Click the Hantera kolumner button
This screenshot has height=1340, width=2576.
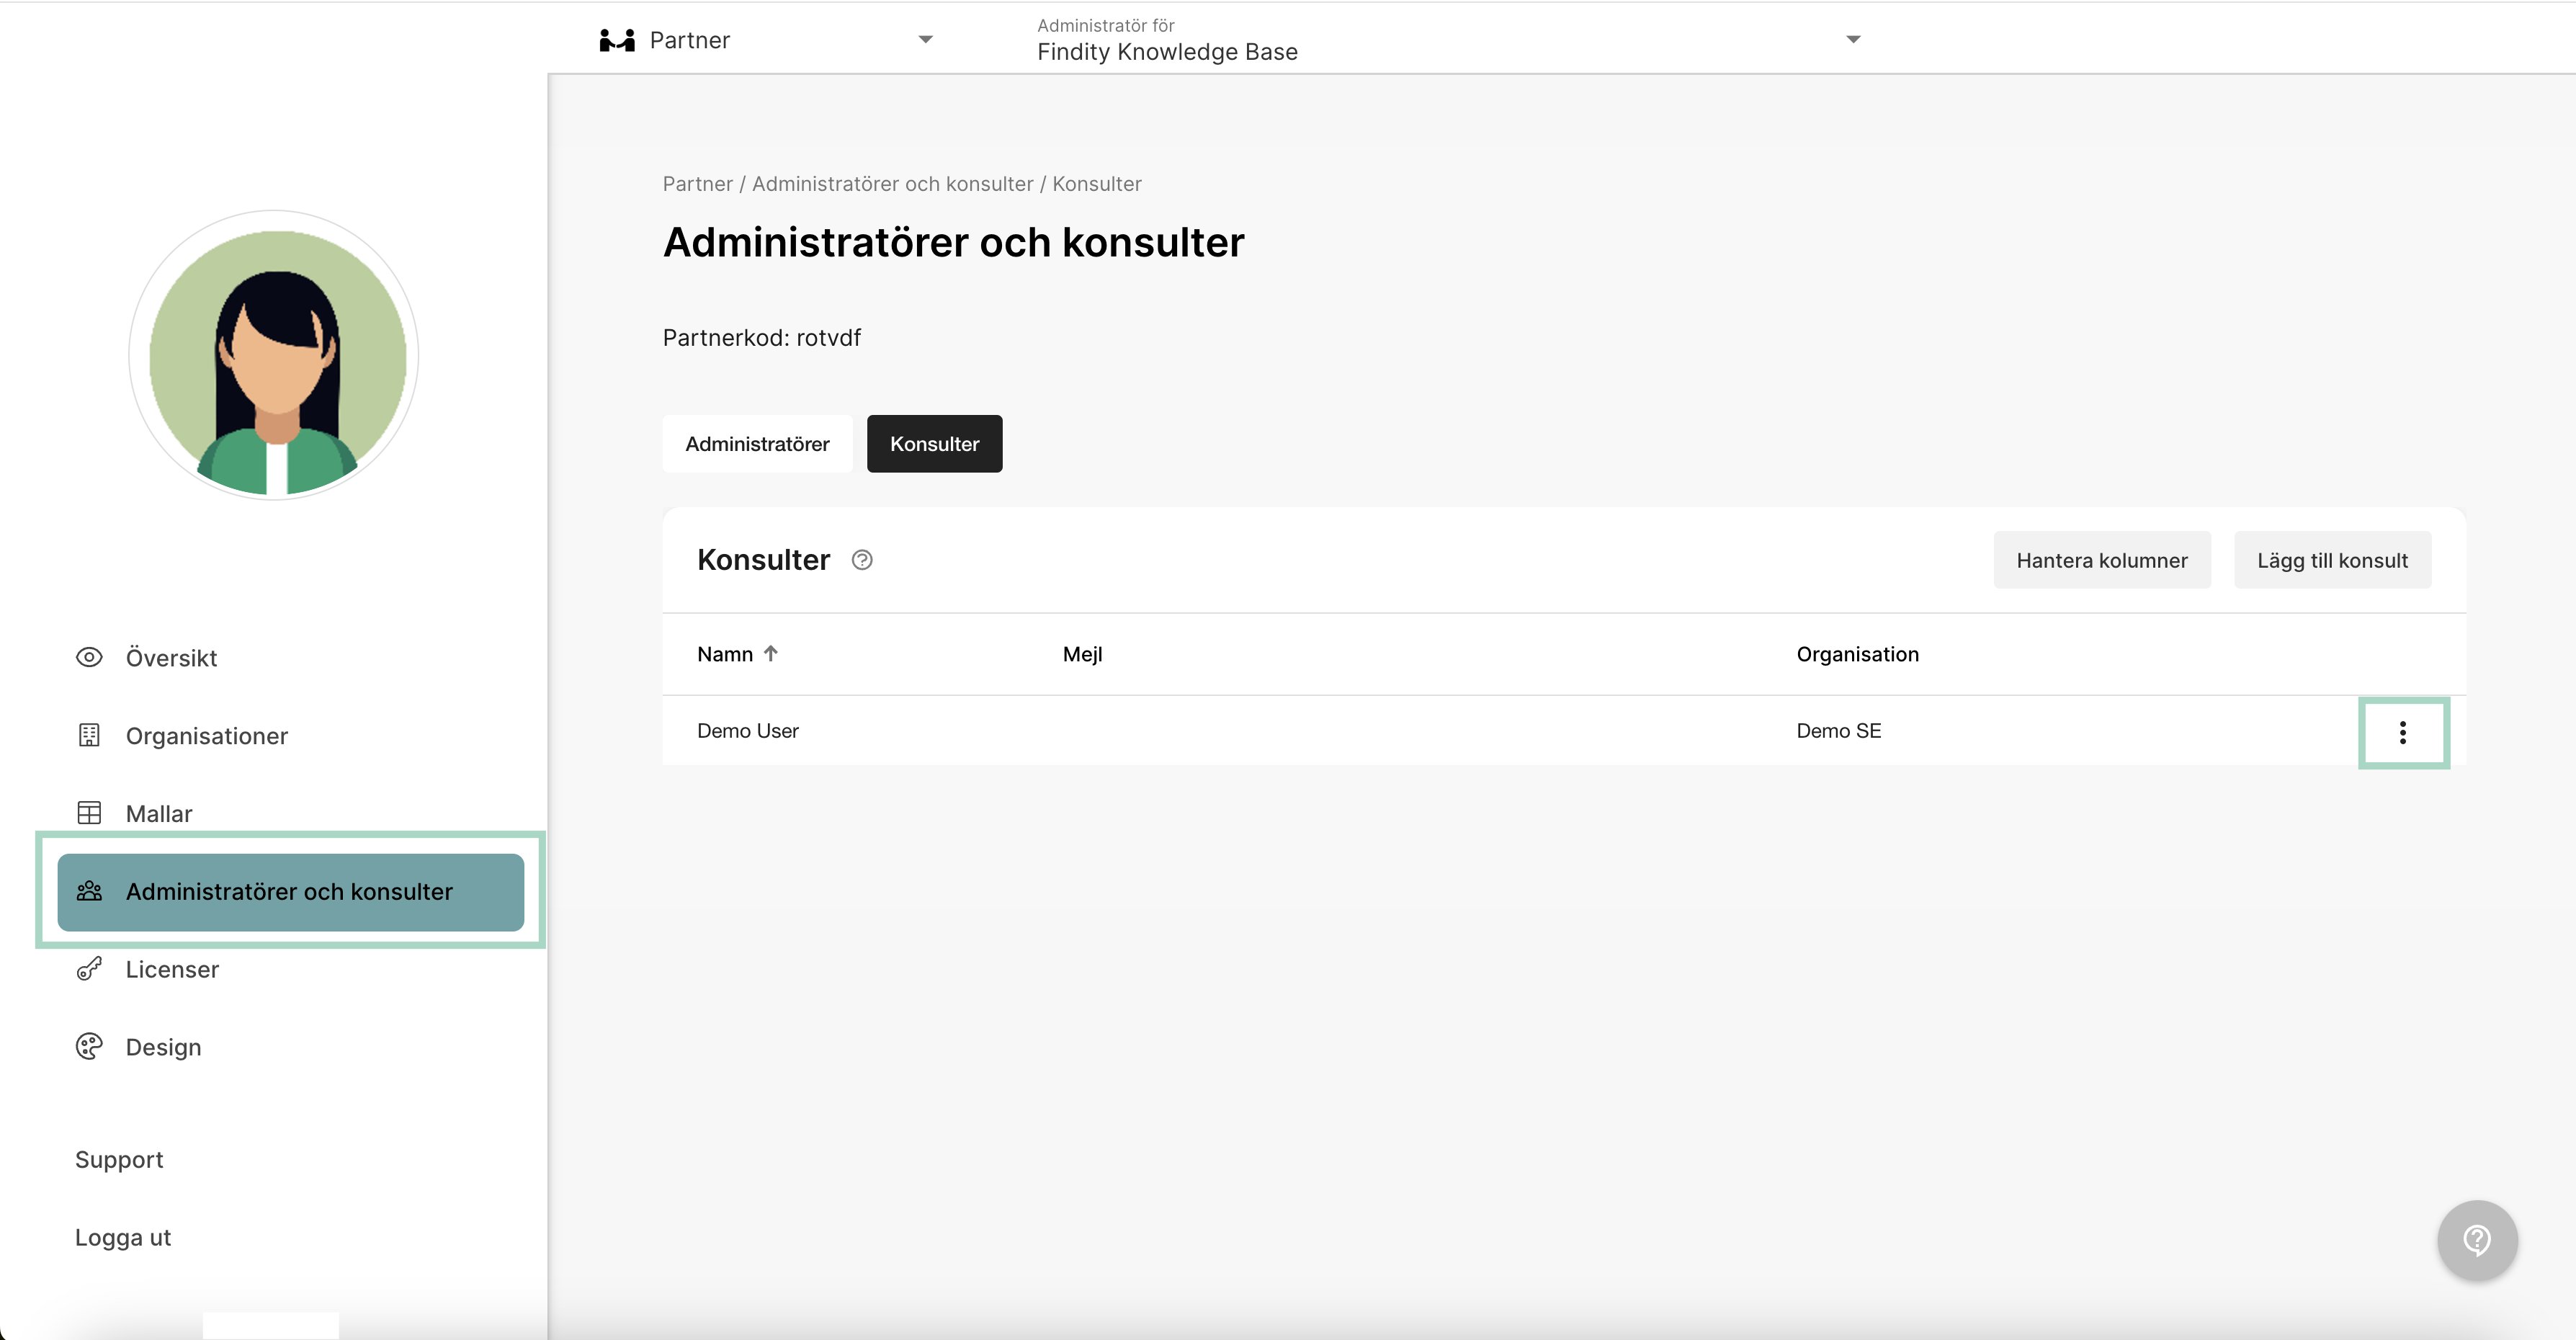click(x=2101, y=560)
